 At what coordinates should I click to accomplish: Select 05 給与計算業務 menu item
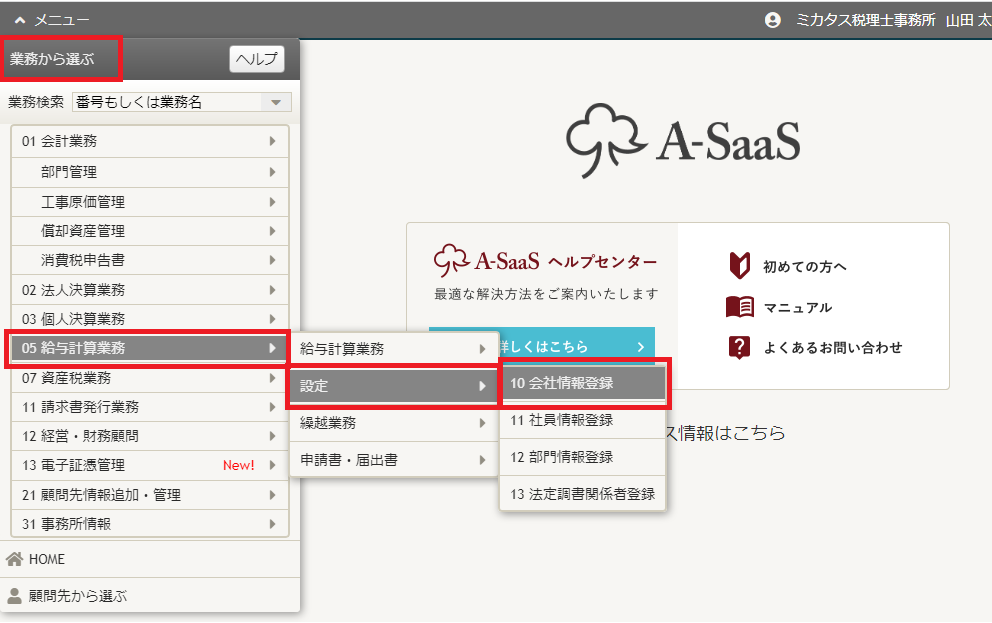click(150, 348)
